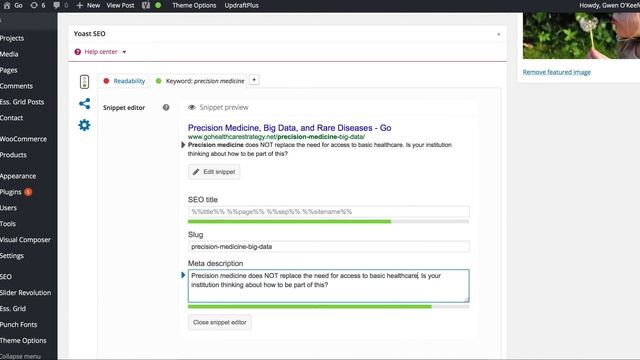
Task: Open Settings in the sidebar
Action: [12, 256]
